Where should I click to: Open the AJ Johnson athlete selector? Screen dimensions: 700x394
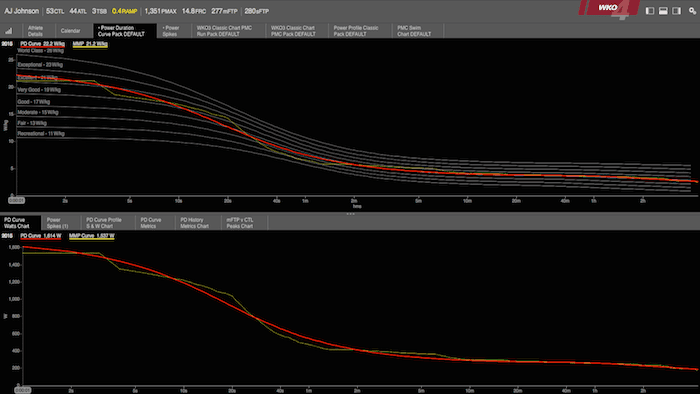click(21, 11)
